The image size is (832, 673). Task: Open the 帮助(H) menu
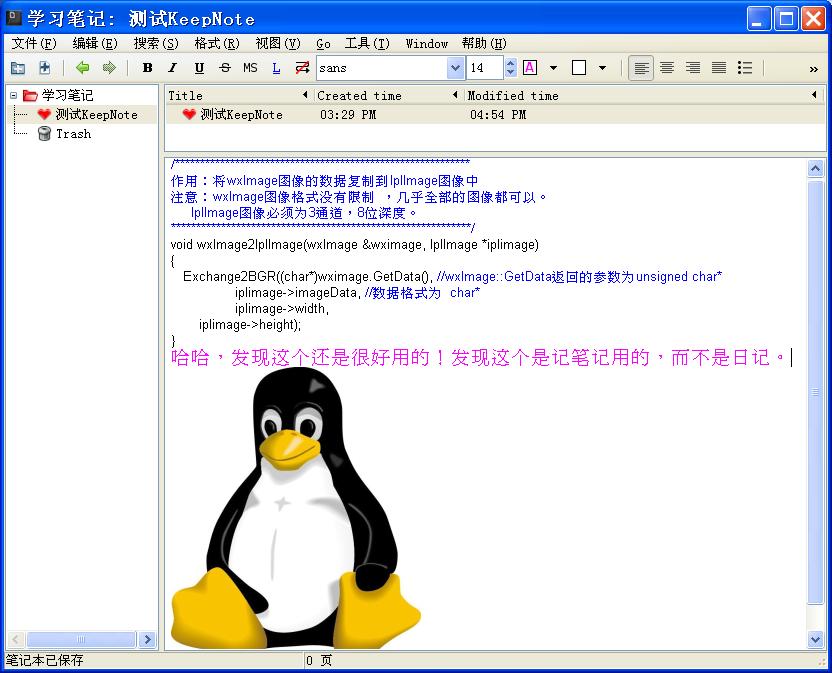pos(484,44)
